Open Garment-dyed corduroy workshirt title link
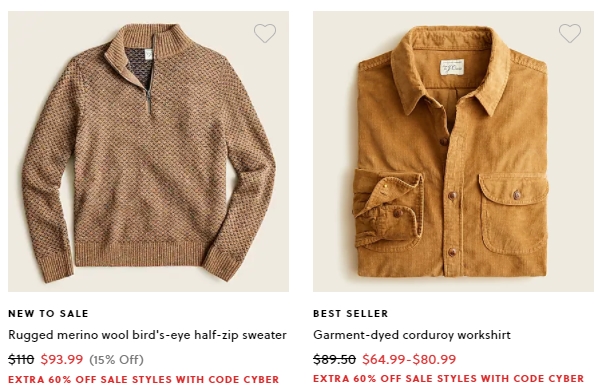The width and height of the screenshot is (599, 392). click(x=411, y=335)
